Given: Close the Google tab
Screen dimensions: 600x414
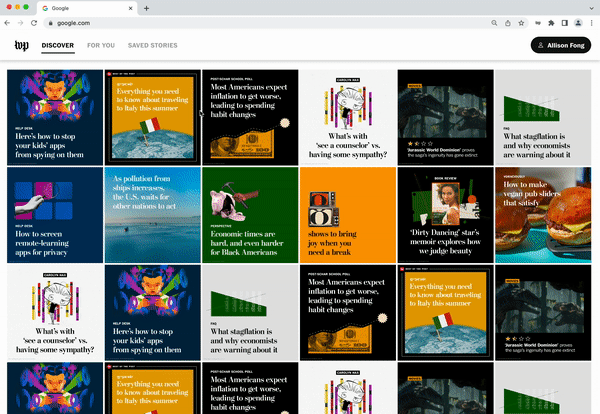Looking at the screenshot, I should click(x=130, y=8).
